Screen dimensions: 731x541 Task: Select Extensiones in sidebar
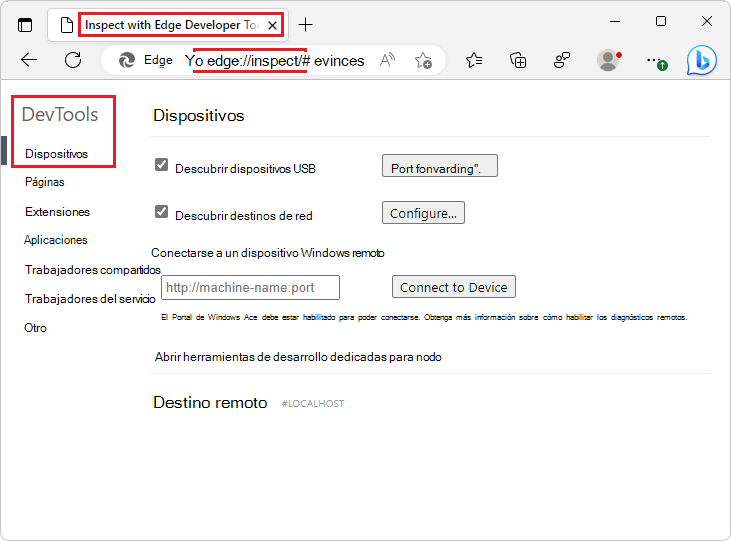(57, 212)
